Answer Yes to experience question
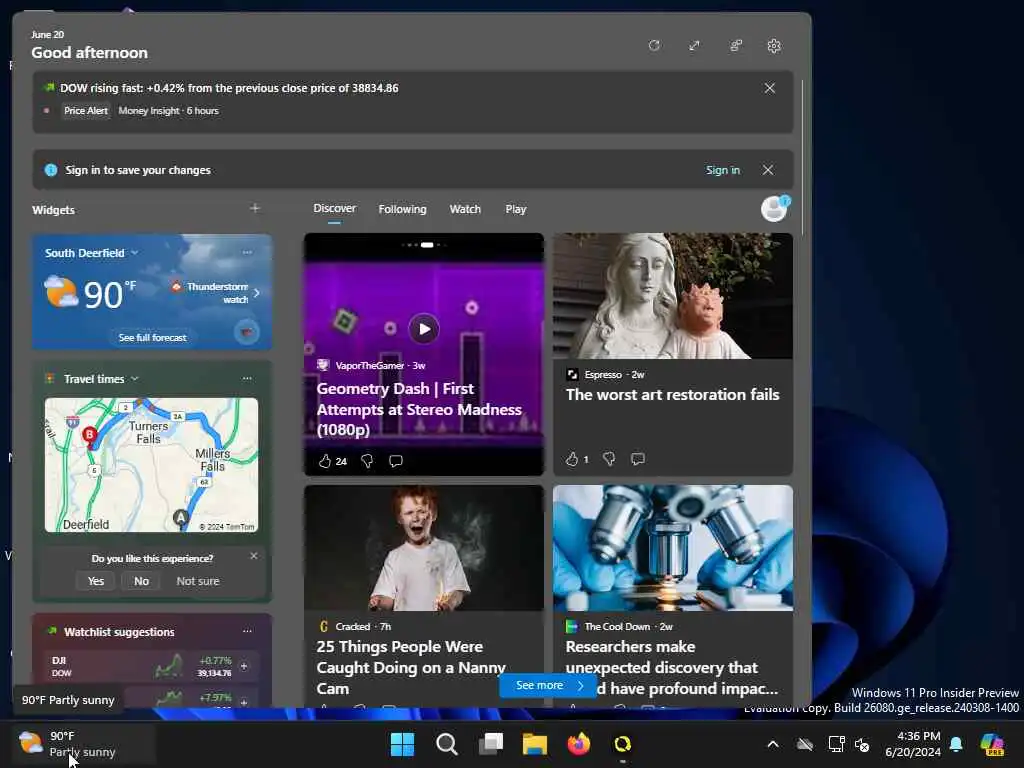 pyautogui.click(x=96, y=581)
